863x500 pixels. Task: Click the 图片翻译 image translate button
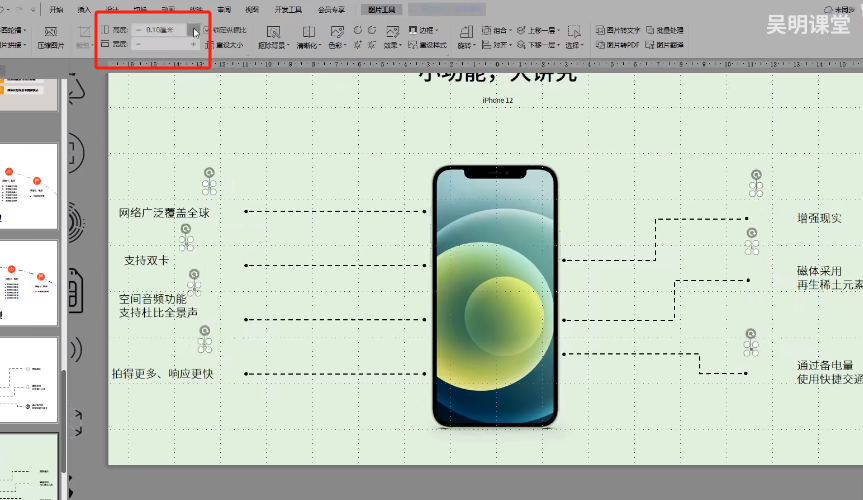point(665,45)
